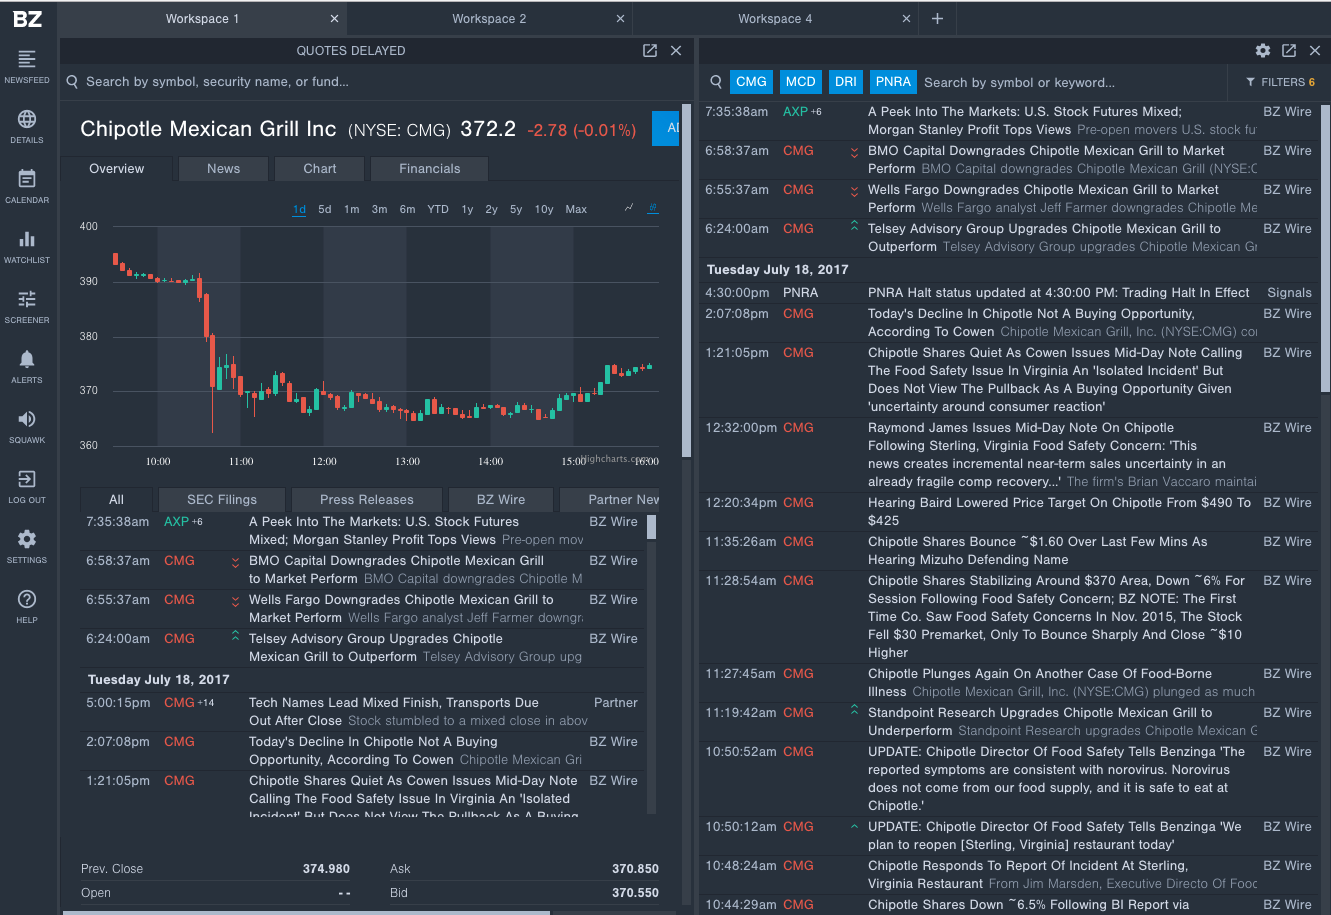Click the MCD ticker filter tag
1331x915 pixels.
pos(800,82)
